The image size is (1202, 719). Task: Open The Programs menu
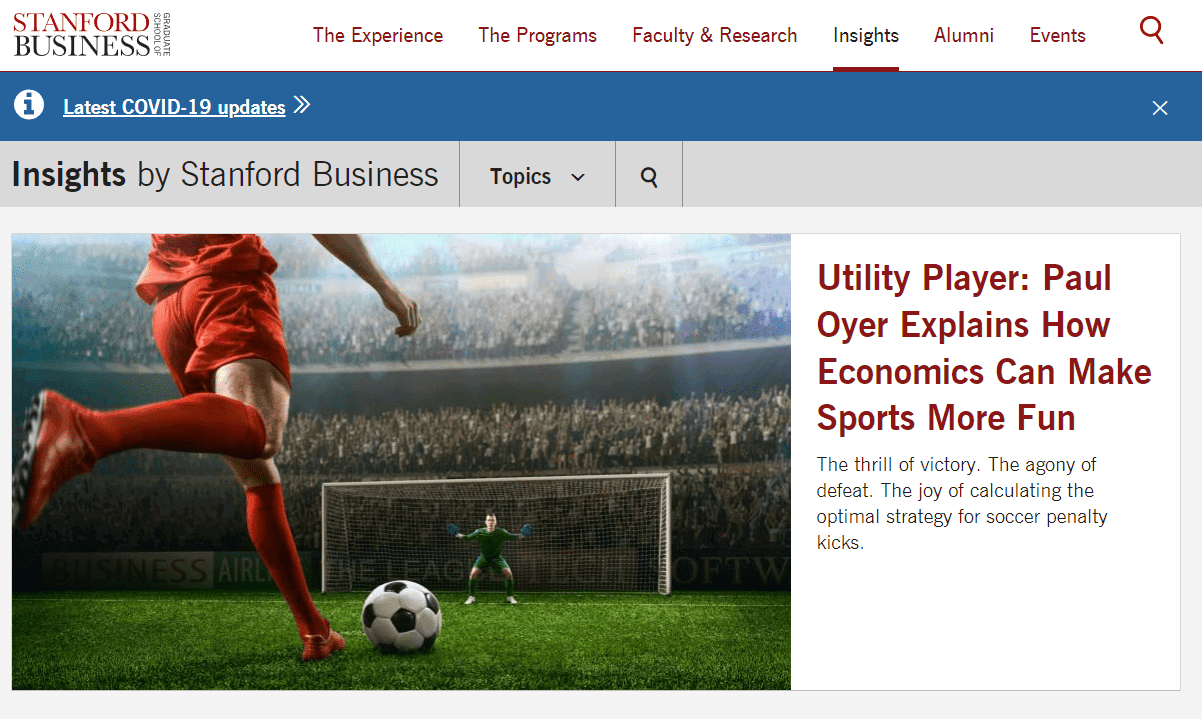[537, 35]
